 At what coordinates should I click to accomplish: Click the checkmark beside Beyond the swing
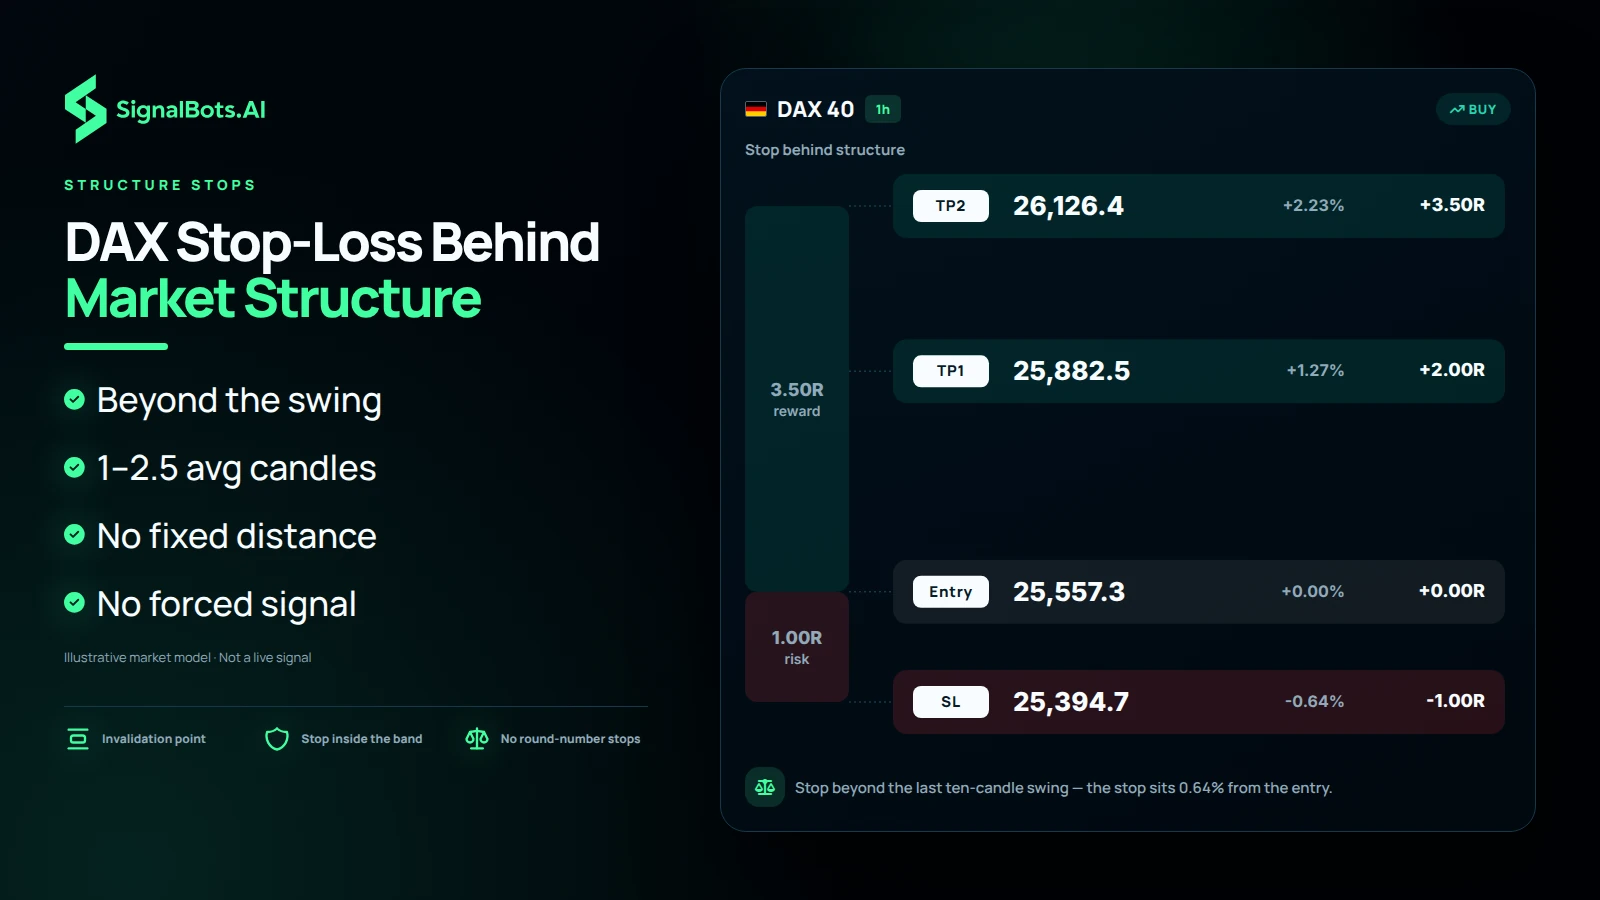point(74,399)
